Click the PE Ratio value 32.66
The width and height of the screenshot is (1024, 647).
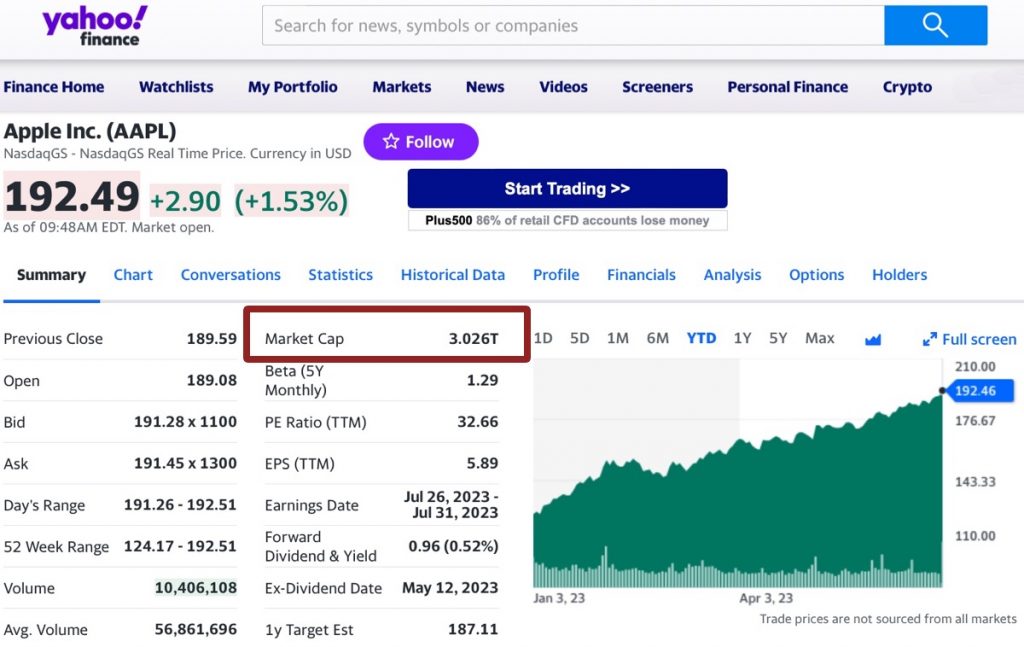[477, 422]
